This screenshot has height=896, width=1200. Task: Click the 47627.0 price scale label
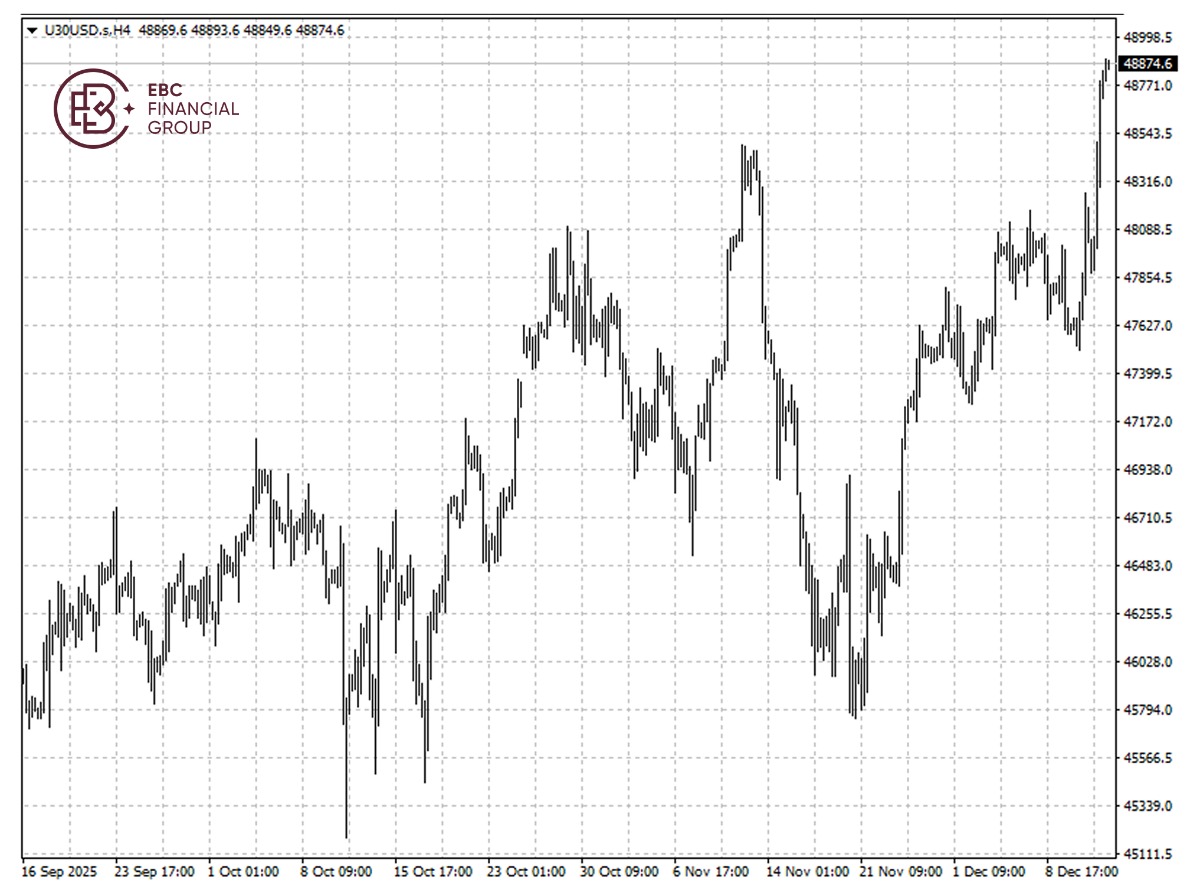point(1147,326)
